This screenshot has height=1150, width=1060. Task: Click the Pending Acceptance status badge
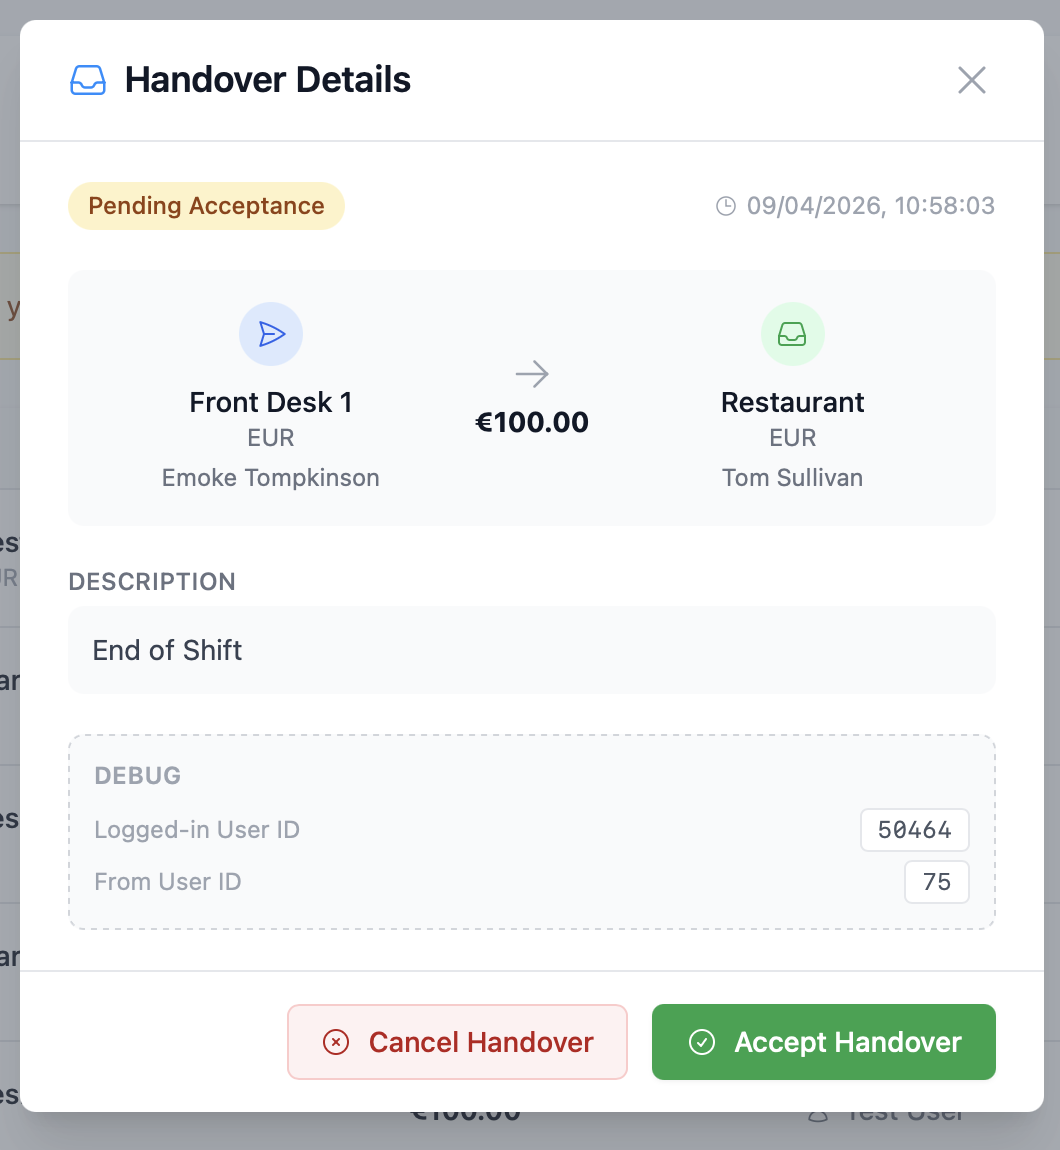[206, 206]
